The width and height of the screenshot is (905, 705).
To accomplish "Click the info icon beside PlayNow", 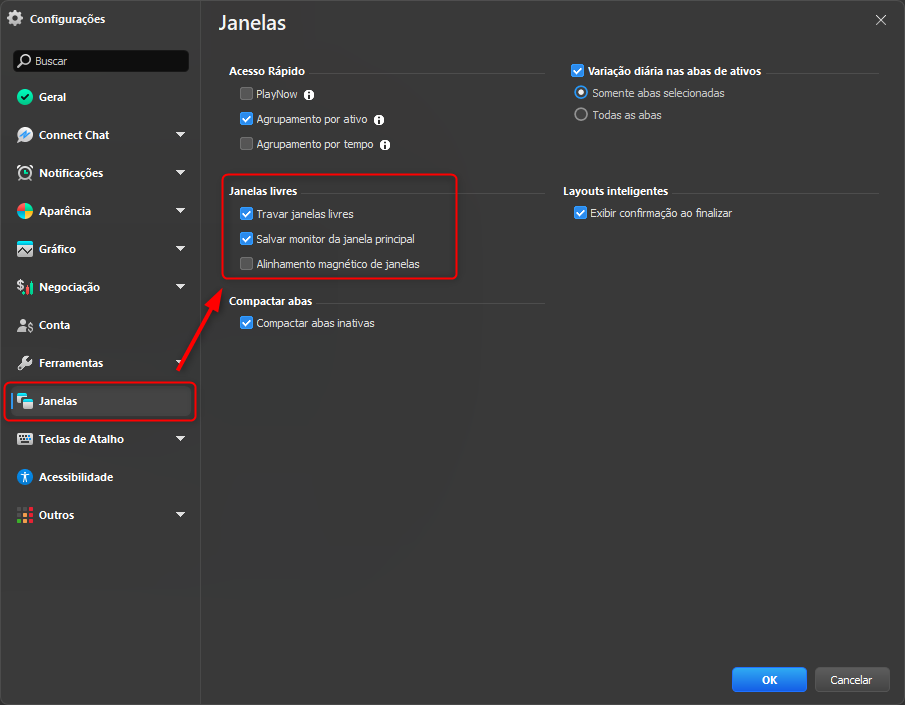I will [x=309, y=95].
